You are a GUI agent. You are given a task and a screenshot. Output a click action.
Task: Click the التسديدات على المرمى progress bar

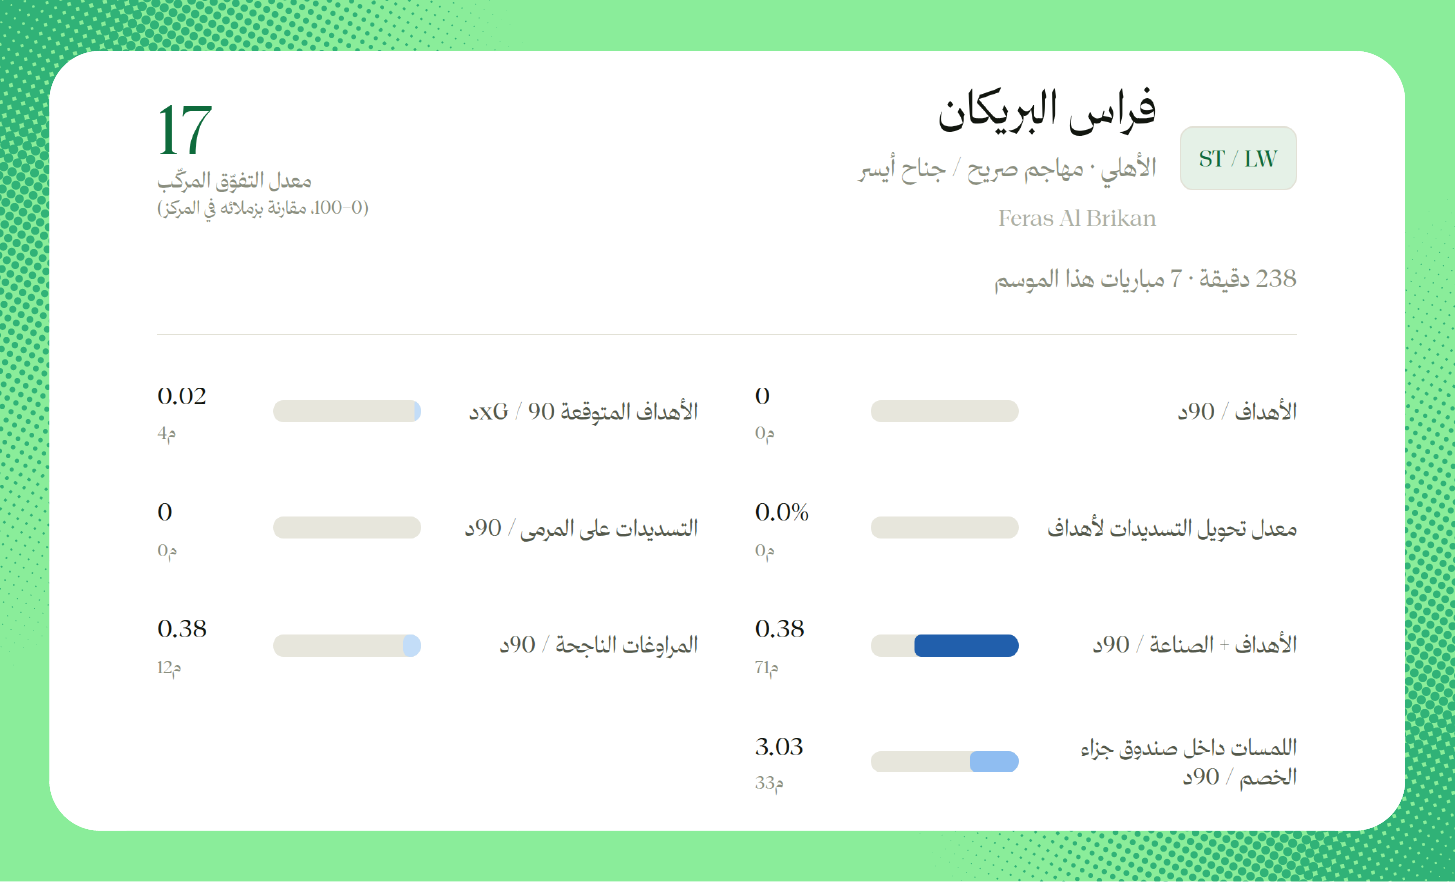347,528
